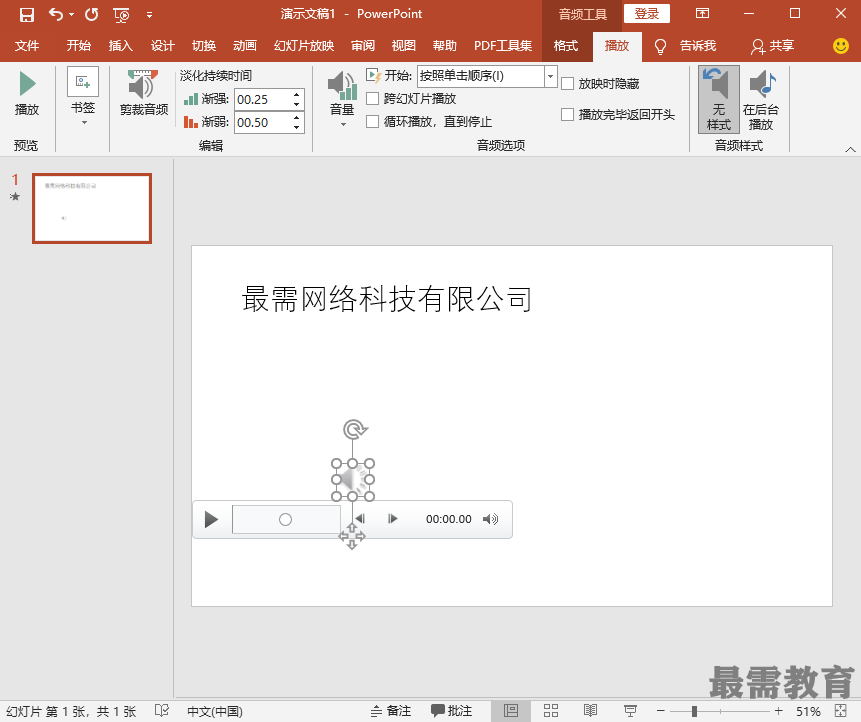Select slide 1 thumbnail
The width and height of the screenshot is (861, 722).
tap(92, 208)
